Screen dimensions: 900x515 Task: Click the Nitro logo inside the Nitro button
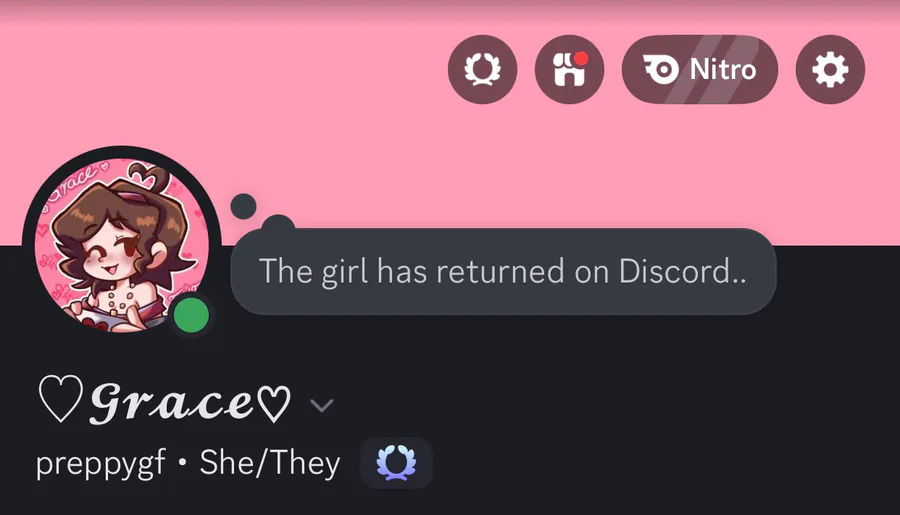pyautogui.click(x=661, y=69)
